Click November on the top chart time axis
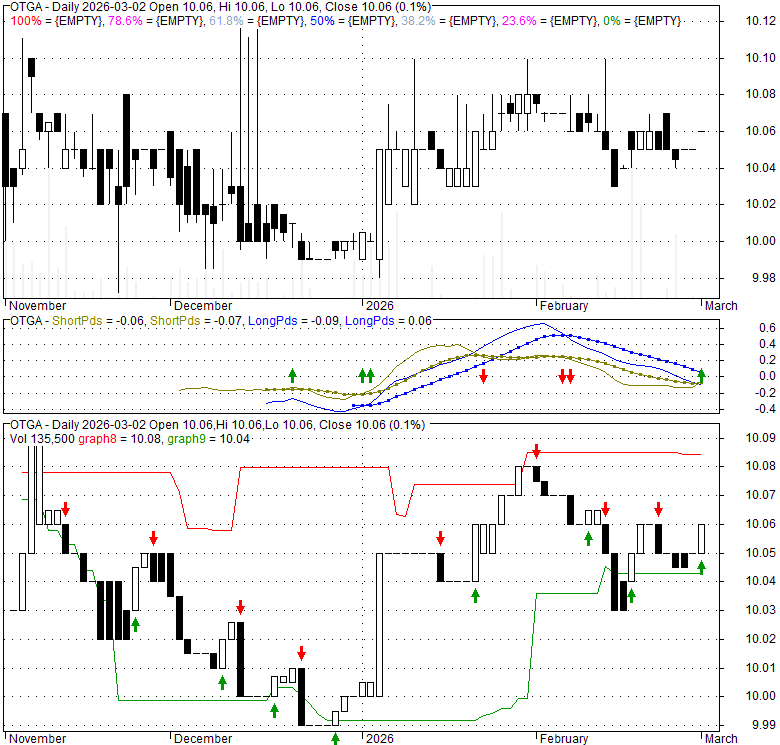Image resolution: width=780 pixels, height=745 pixels. [37, 305]
